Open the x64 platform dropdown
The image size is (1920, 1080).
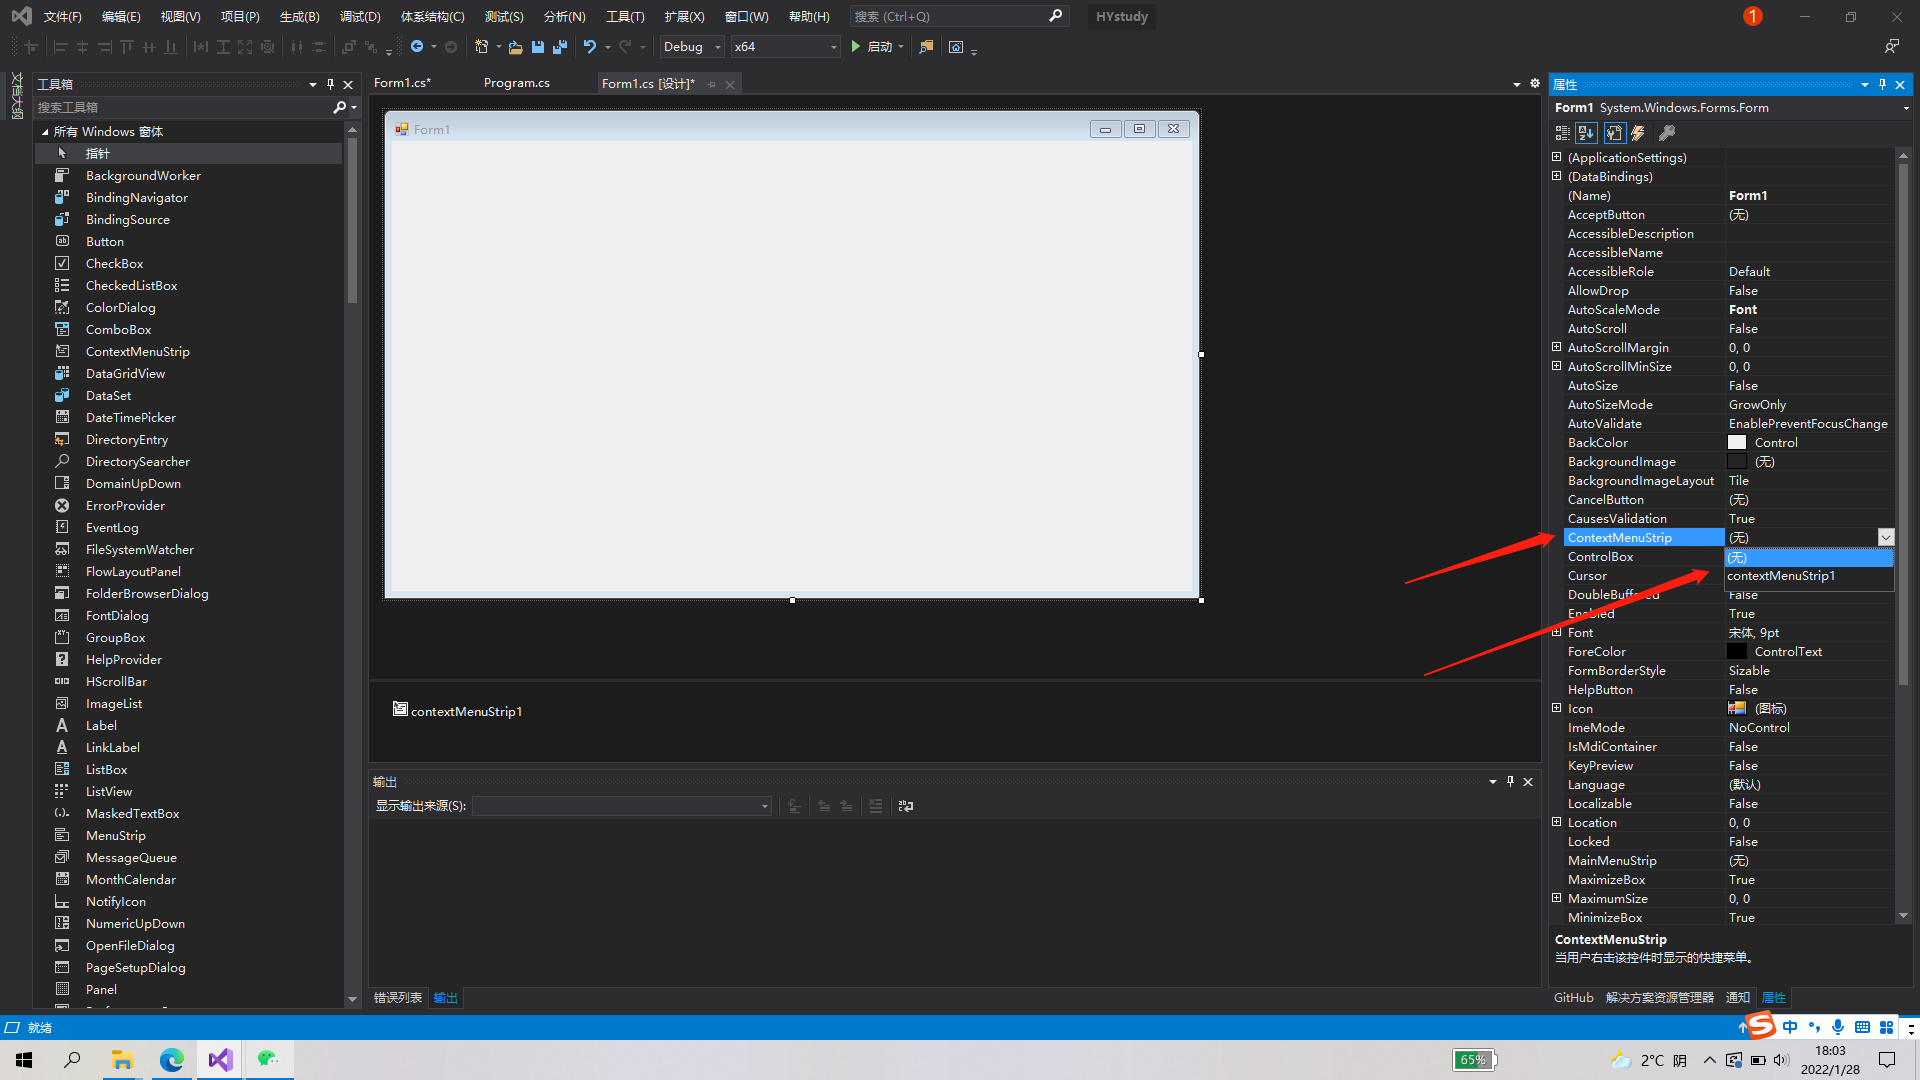(833, 46)
